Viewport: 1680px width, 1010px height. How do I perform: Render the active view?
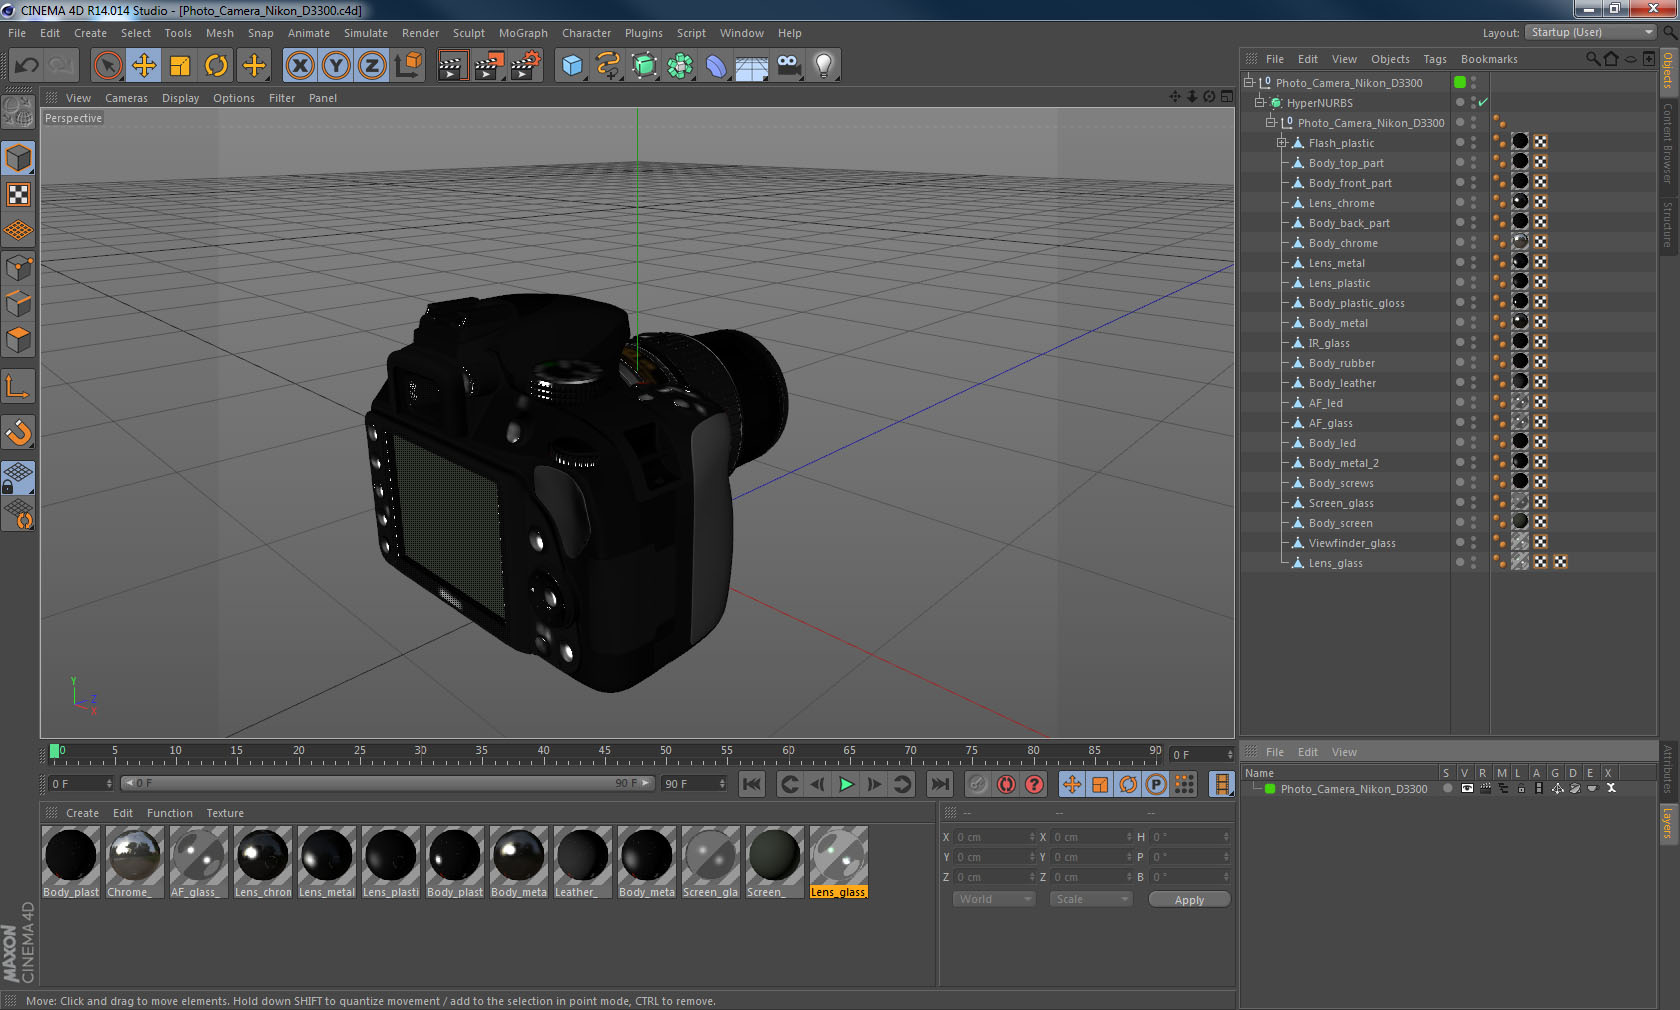pos(453,66)
